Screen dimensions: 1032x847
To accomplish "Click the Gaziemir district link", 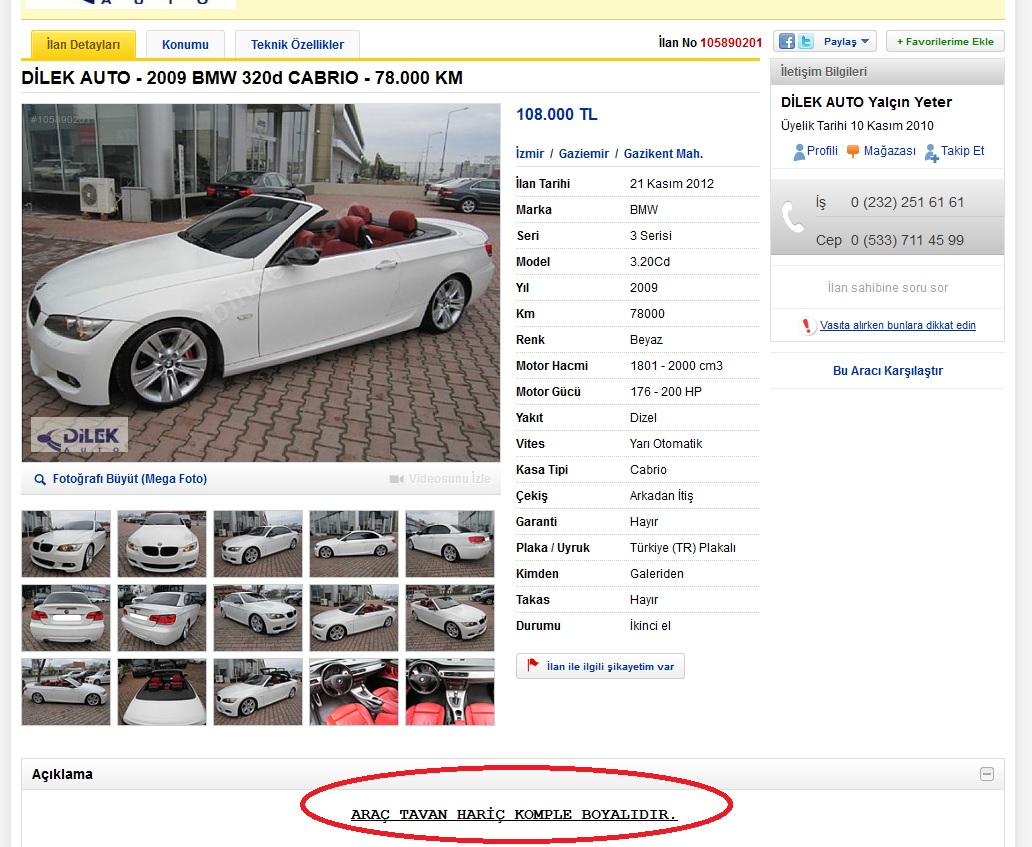I will [x=584, y=153].
